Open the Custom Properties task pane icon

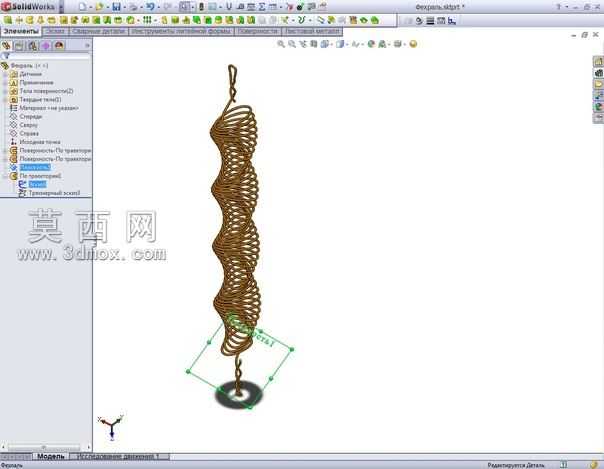click(x=598, y=118)
